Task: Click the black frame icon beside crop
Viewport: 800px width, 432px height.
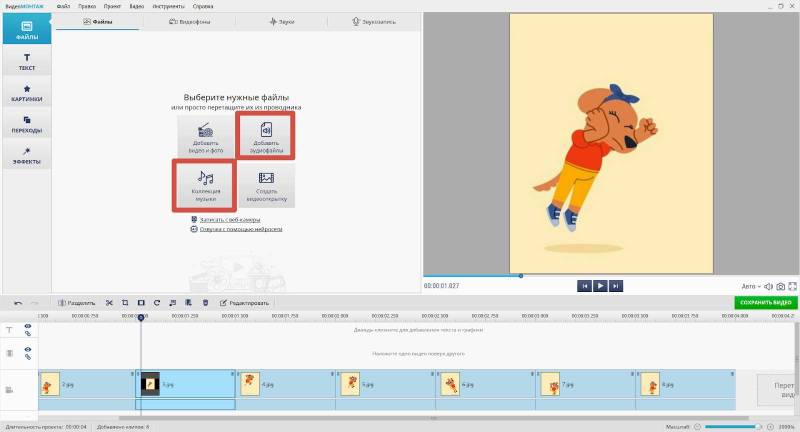Action: coord(141,303)
